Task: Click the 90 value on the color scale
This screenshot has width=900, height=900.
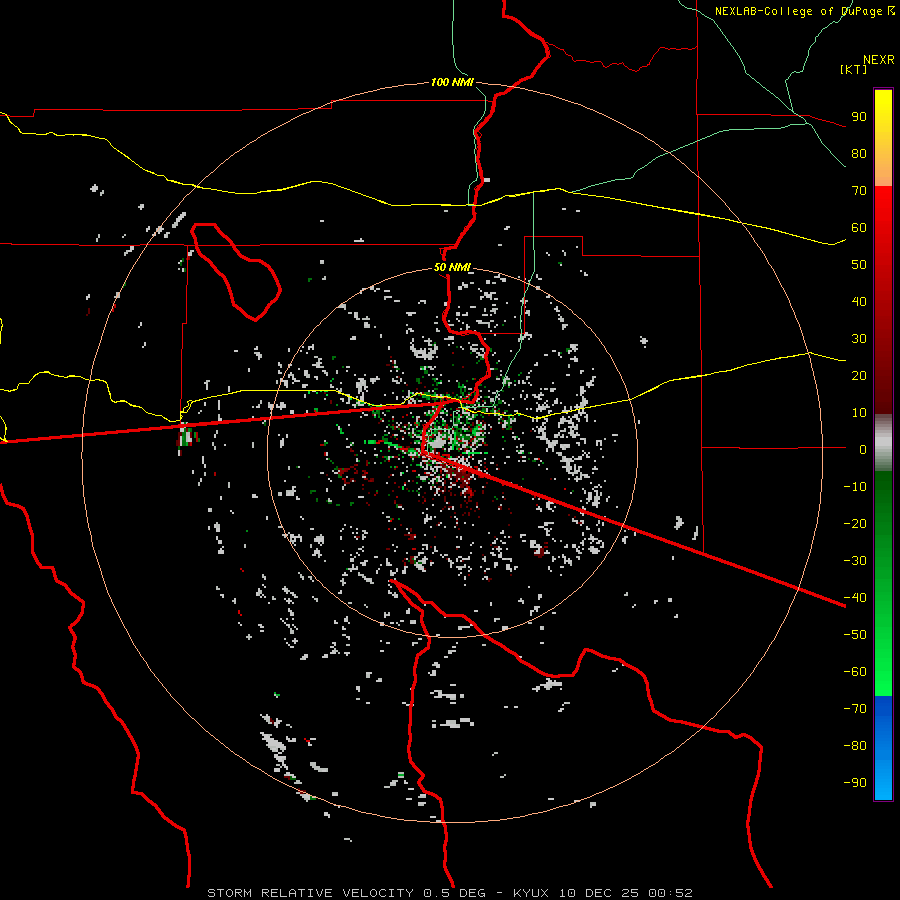Action: pyautogui.click(x=859, y=117)
